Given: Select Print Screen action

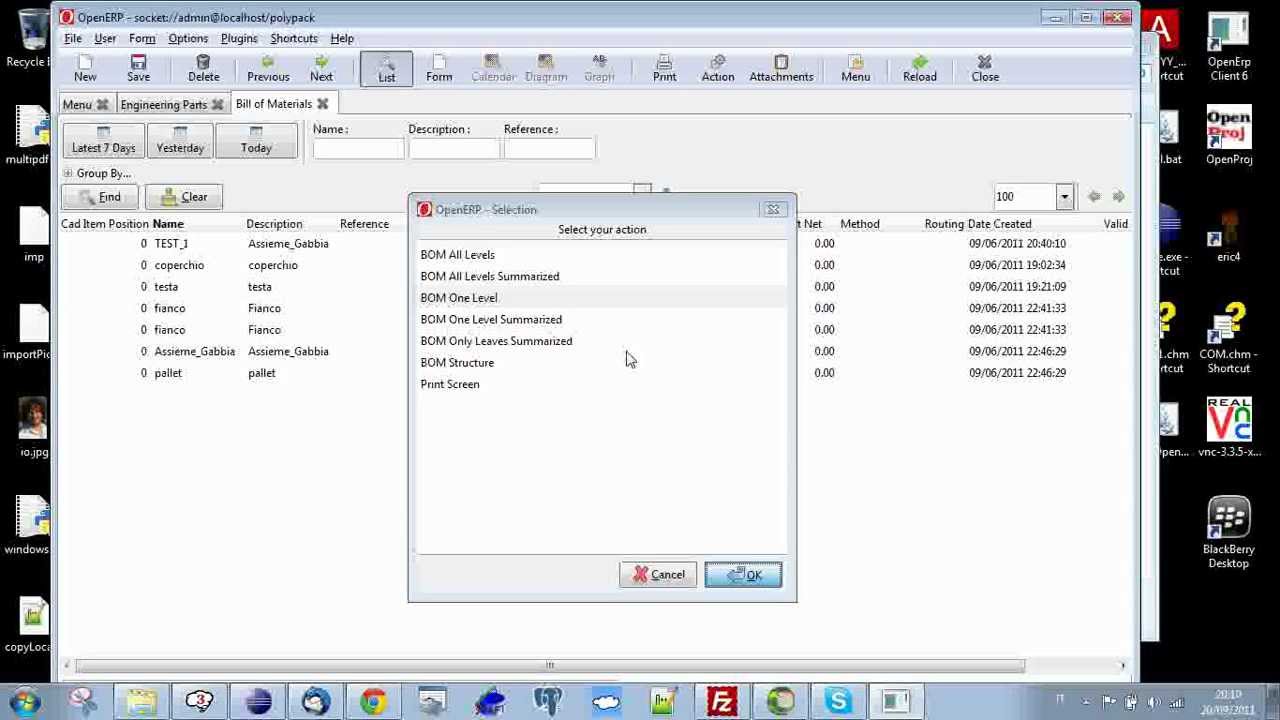Looking at the screenshot, I should click(450, 384).
